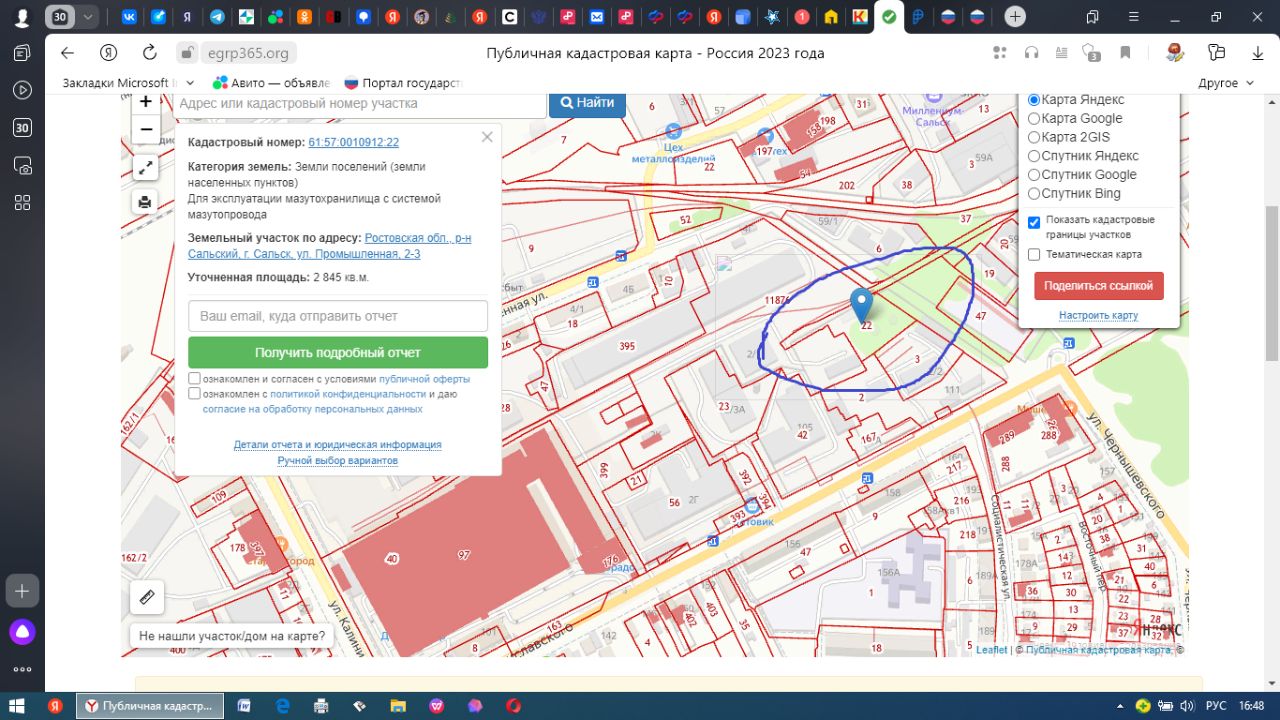Zoom in the map with plus button
1280x720 pixels.
(146, 102)
